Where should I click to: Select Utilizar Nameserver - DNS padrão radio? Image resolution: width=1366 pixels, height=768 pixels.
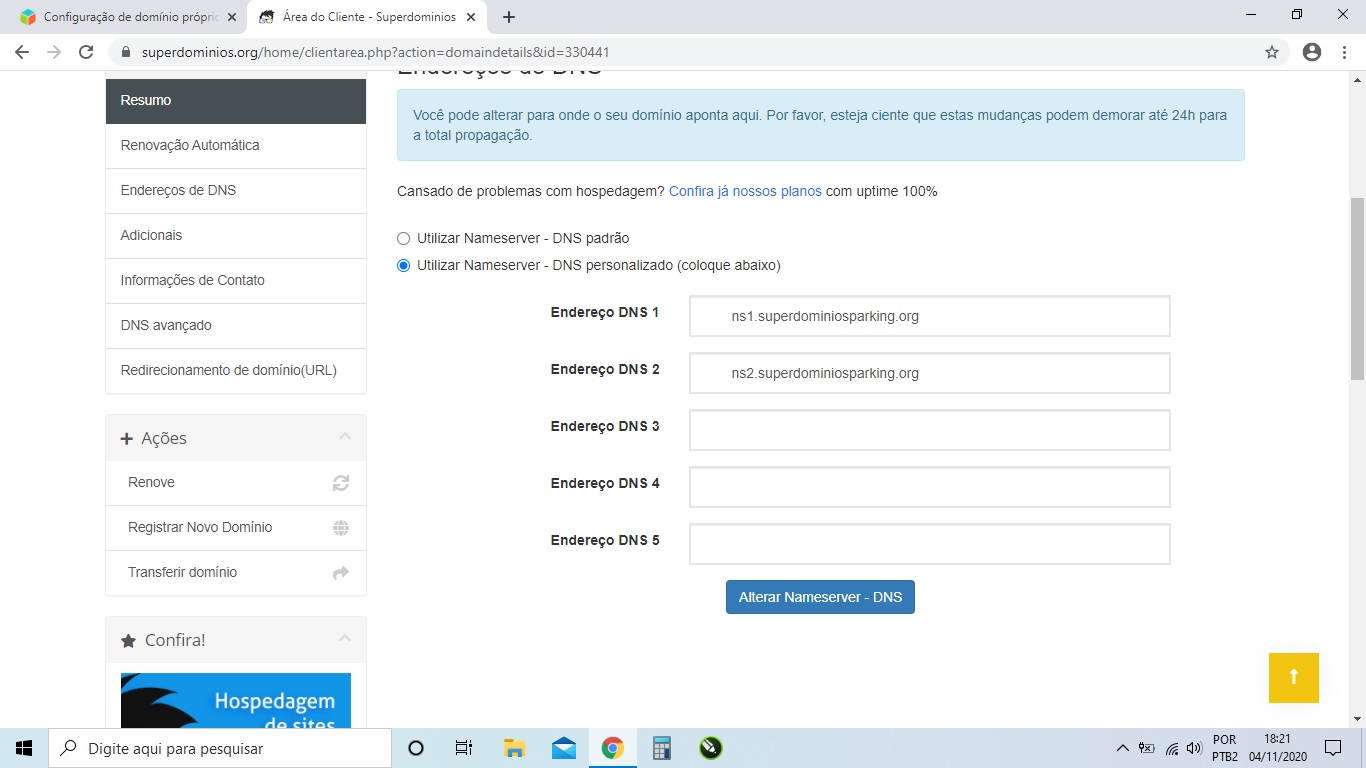(404, 238)
